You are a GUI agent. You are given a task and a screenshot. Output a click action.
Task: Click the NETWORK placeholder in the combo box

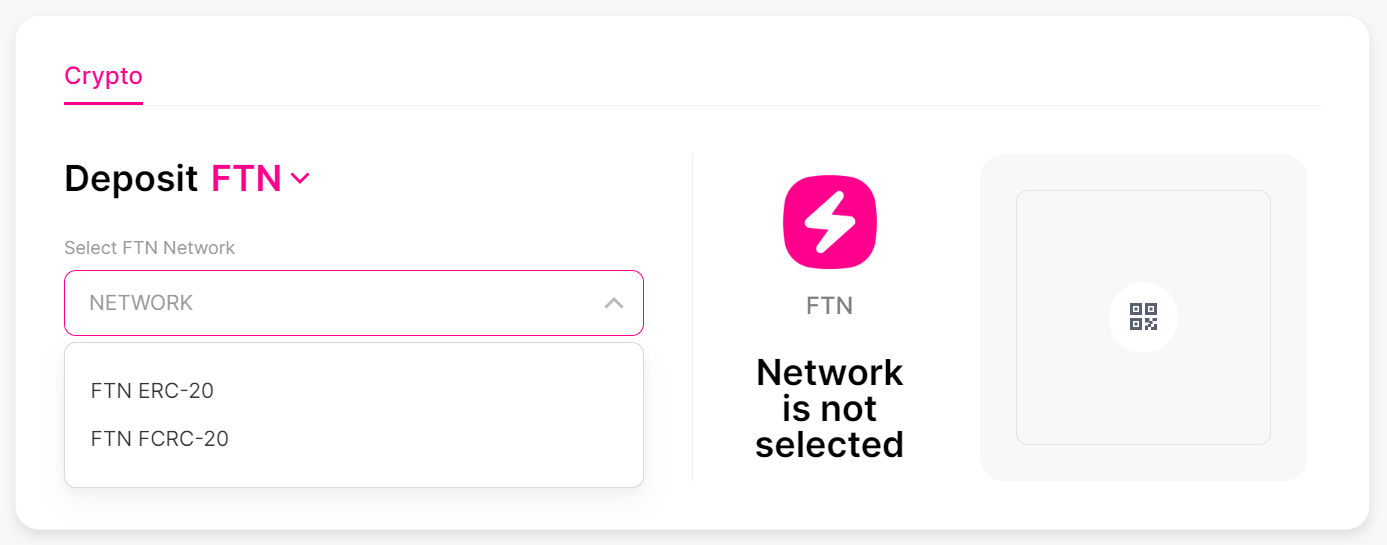[141, 302]
